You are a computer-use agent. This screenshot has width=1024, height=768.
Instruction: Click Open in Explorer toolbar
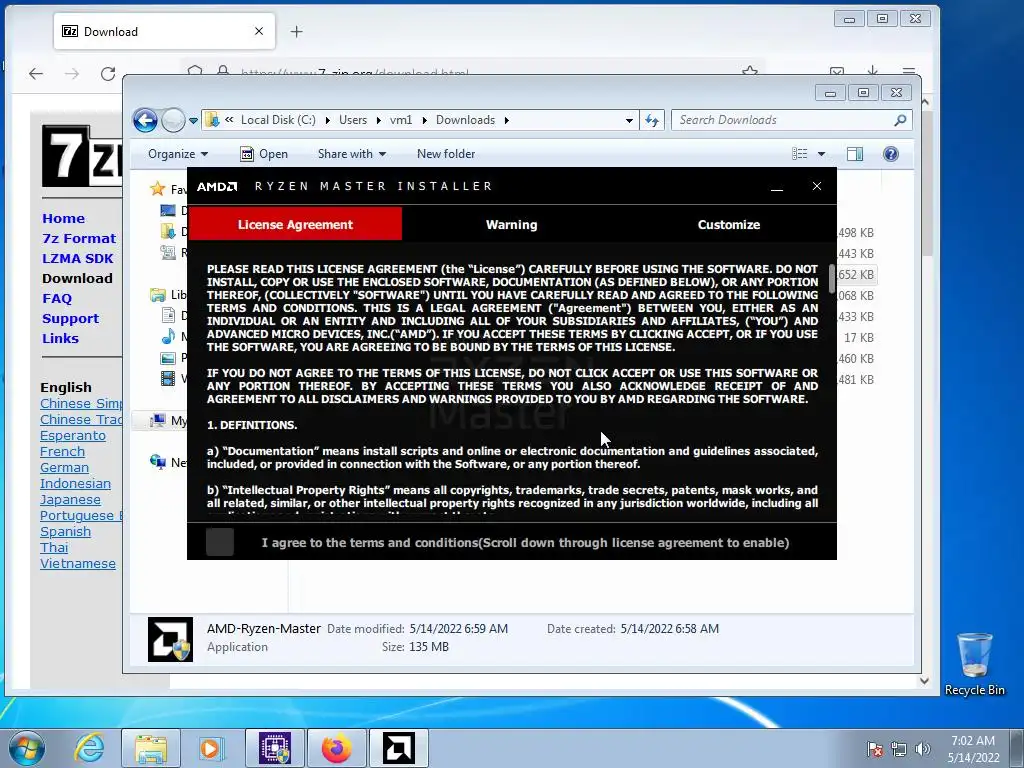[x=264, y=154]
